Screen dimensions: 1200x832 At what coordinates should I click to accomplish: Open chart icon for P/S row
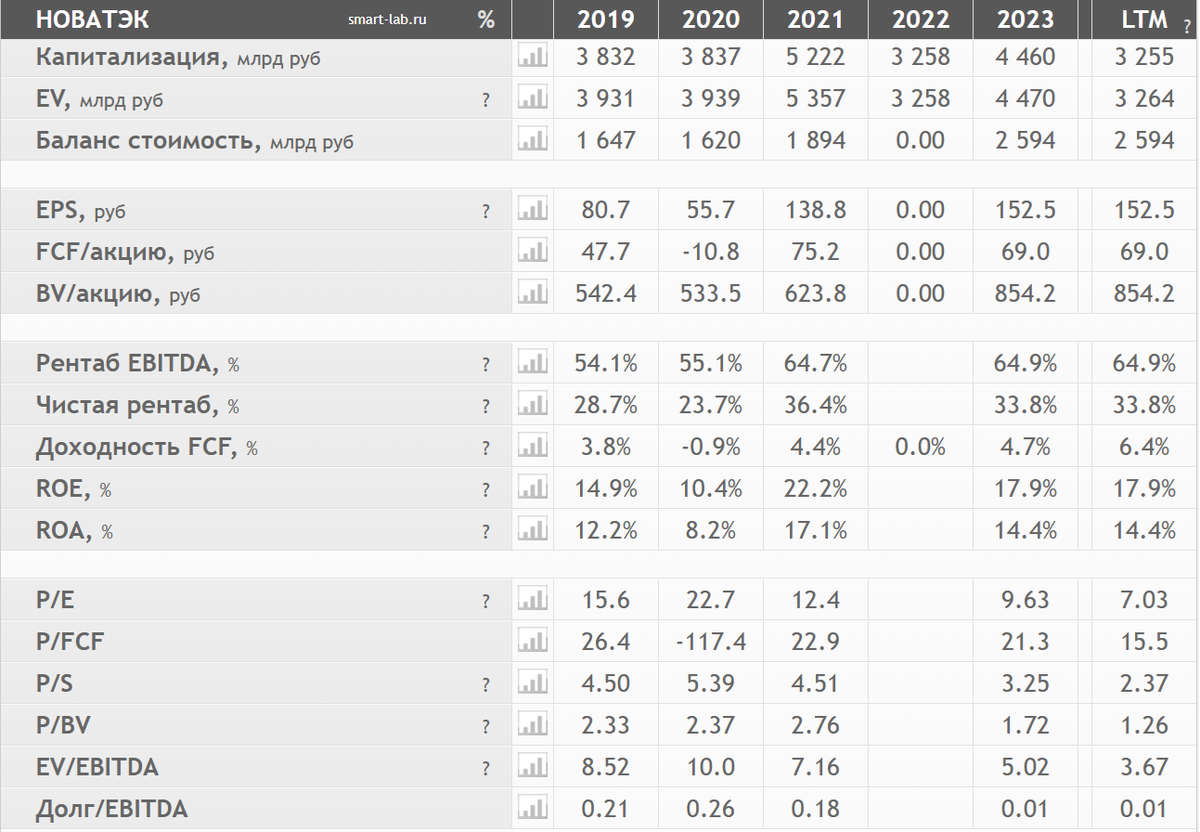533,684
